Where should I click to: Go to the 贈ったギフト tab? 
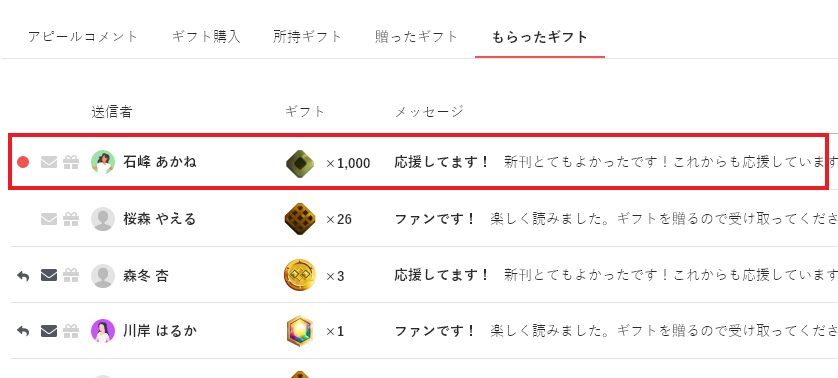416,37
